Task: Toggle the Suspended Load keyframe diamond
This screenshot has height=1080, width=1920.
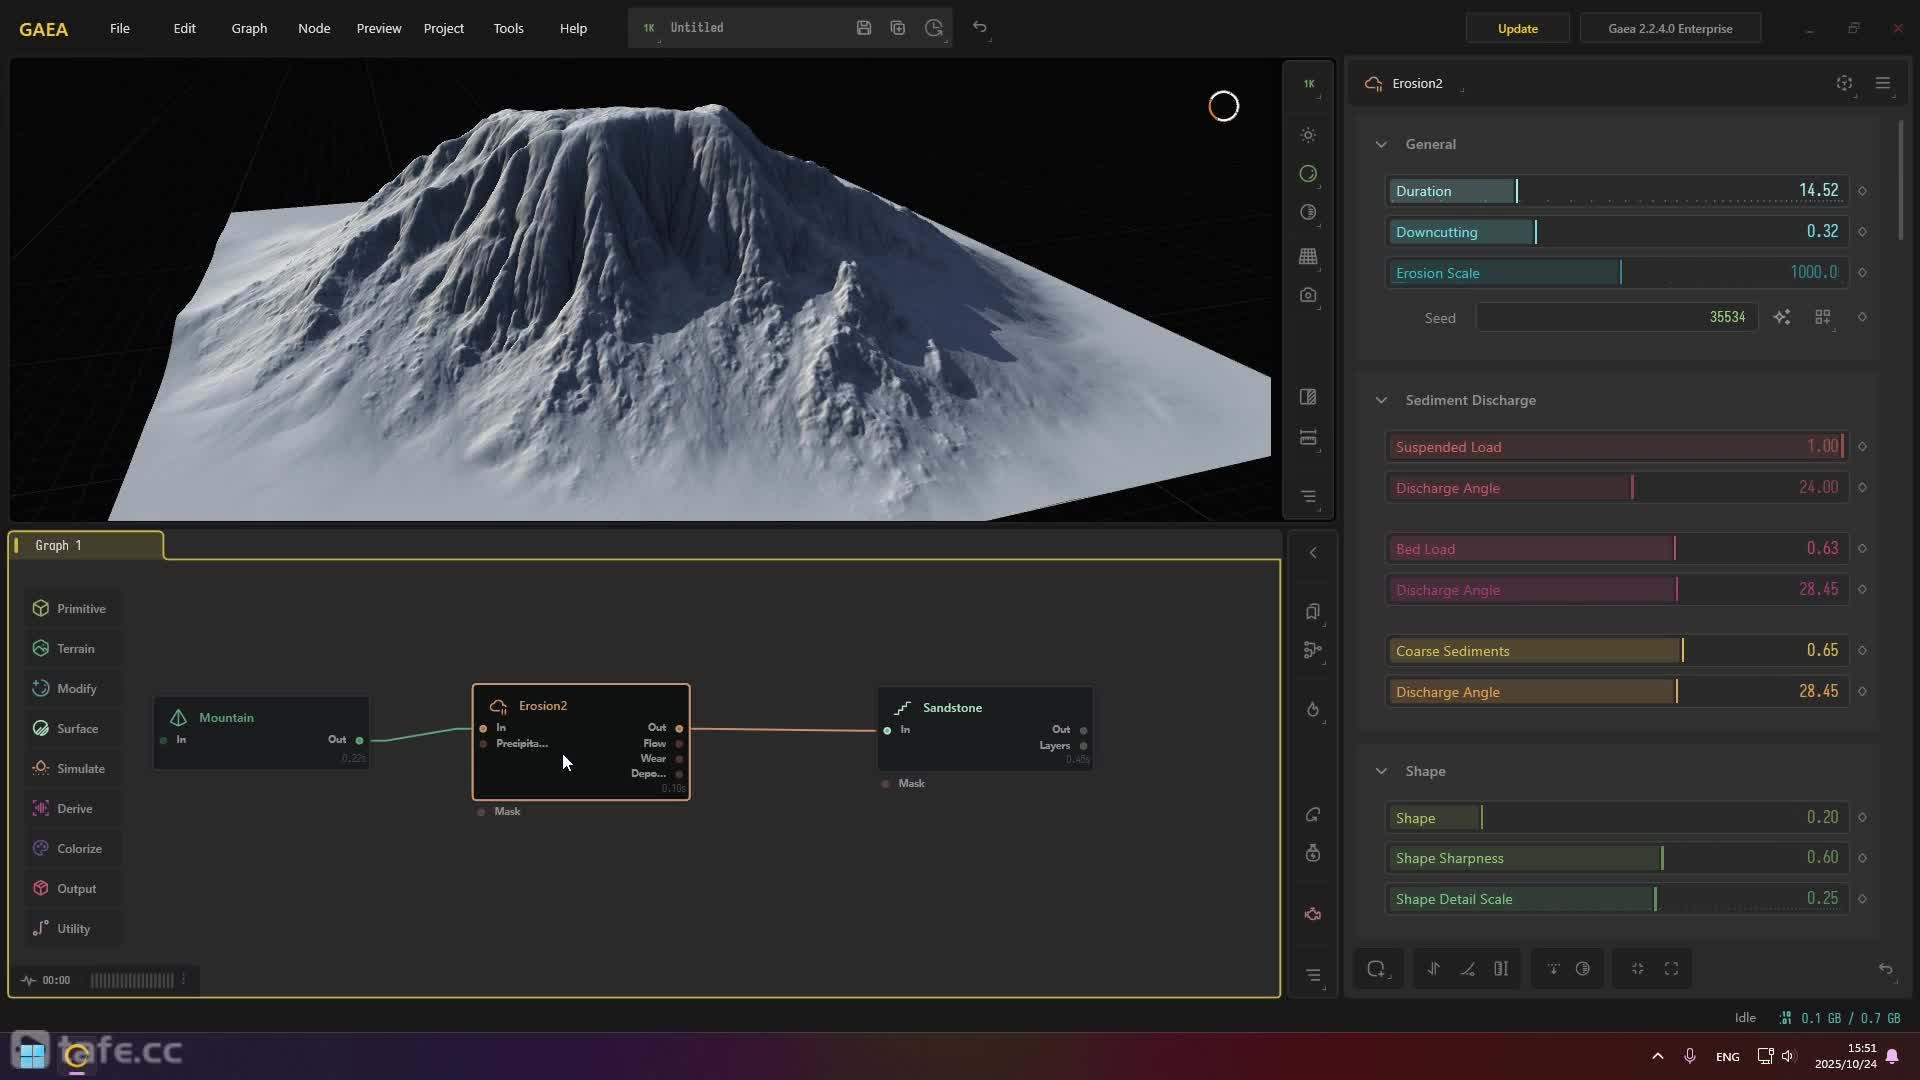Action: pyautogui.click(x=1862, y=447)
